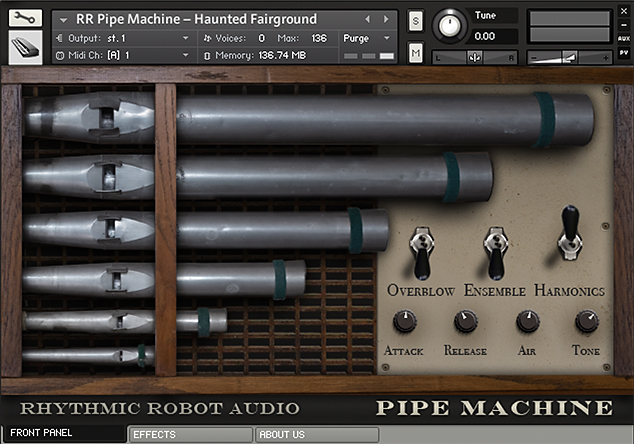Switch to the Effects tab
Viewport: 634px width, 444px height.
(190, 435)
